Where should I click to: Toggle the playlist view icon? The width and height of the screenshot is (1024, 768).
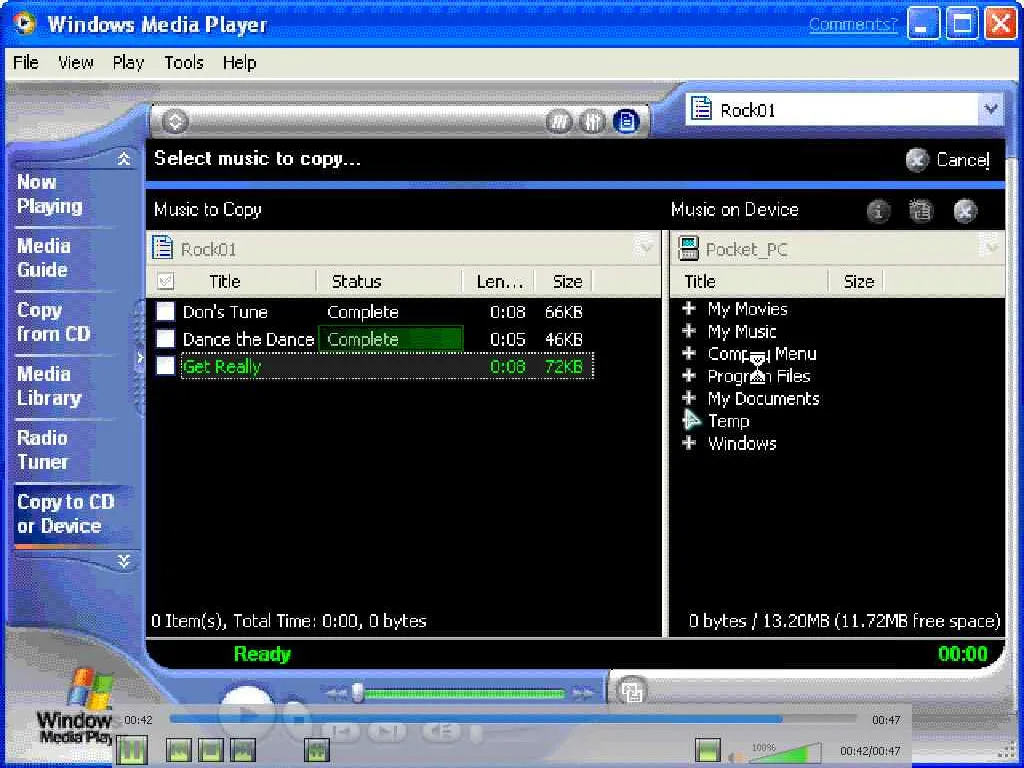click(x=626, y=121)
